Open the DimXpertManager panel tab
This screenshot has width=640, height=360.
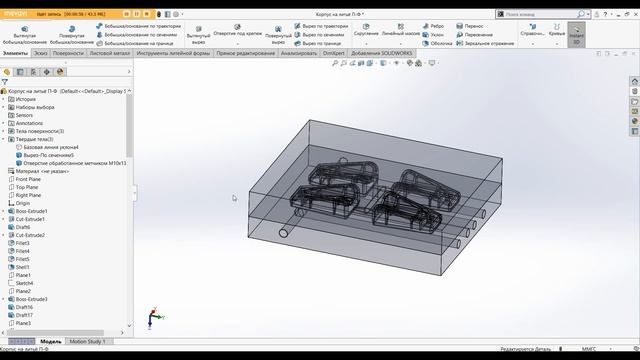pyautogui.click(x=47, y=72)
